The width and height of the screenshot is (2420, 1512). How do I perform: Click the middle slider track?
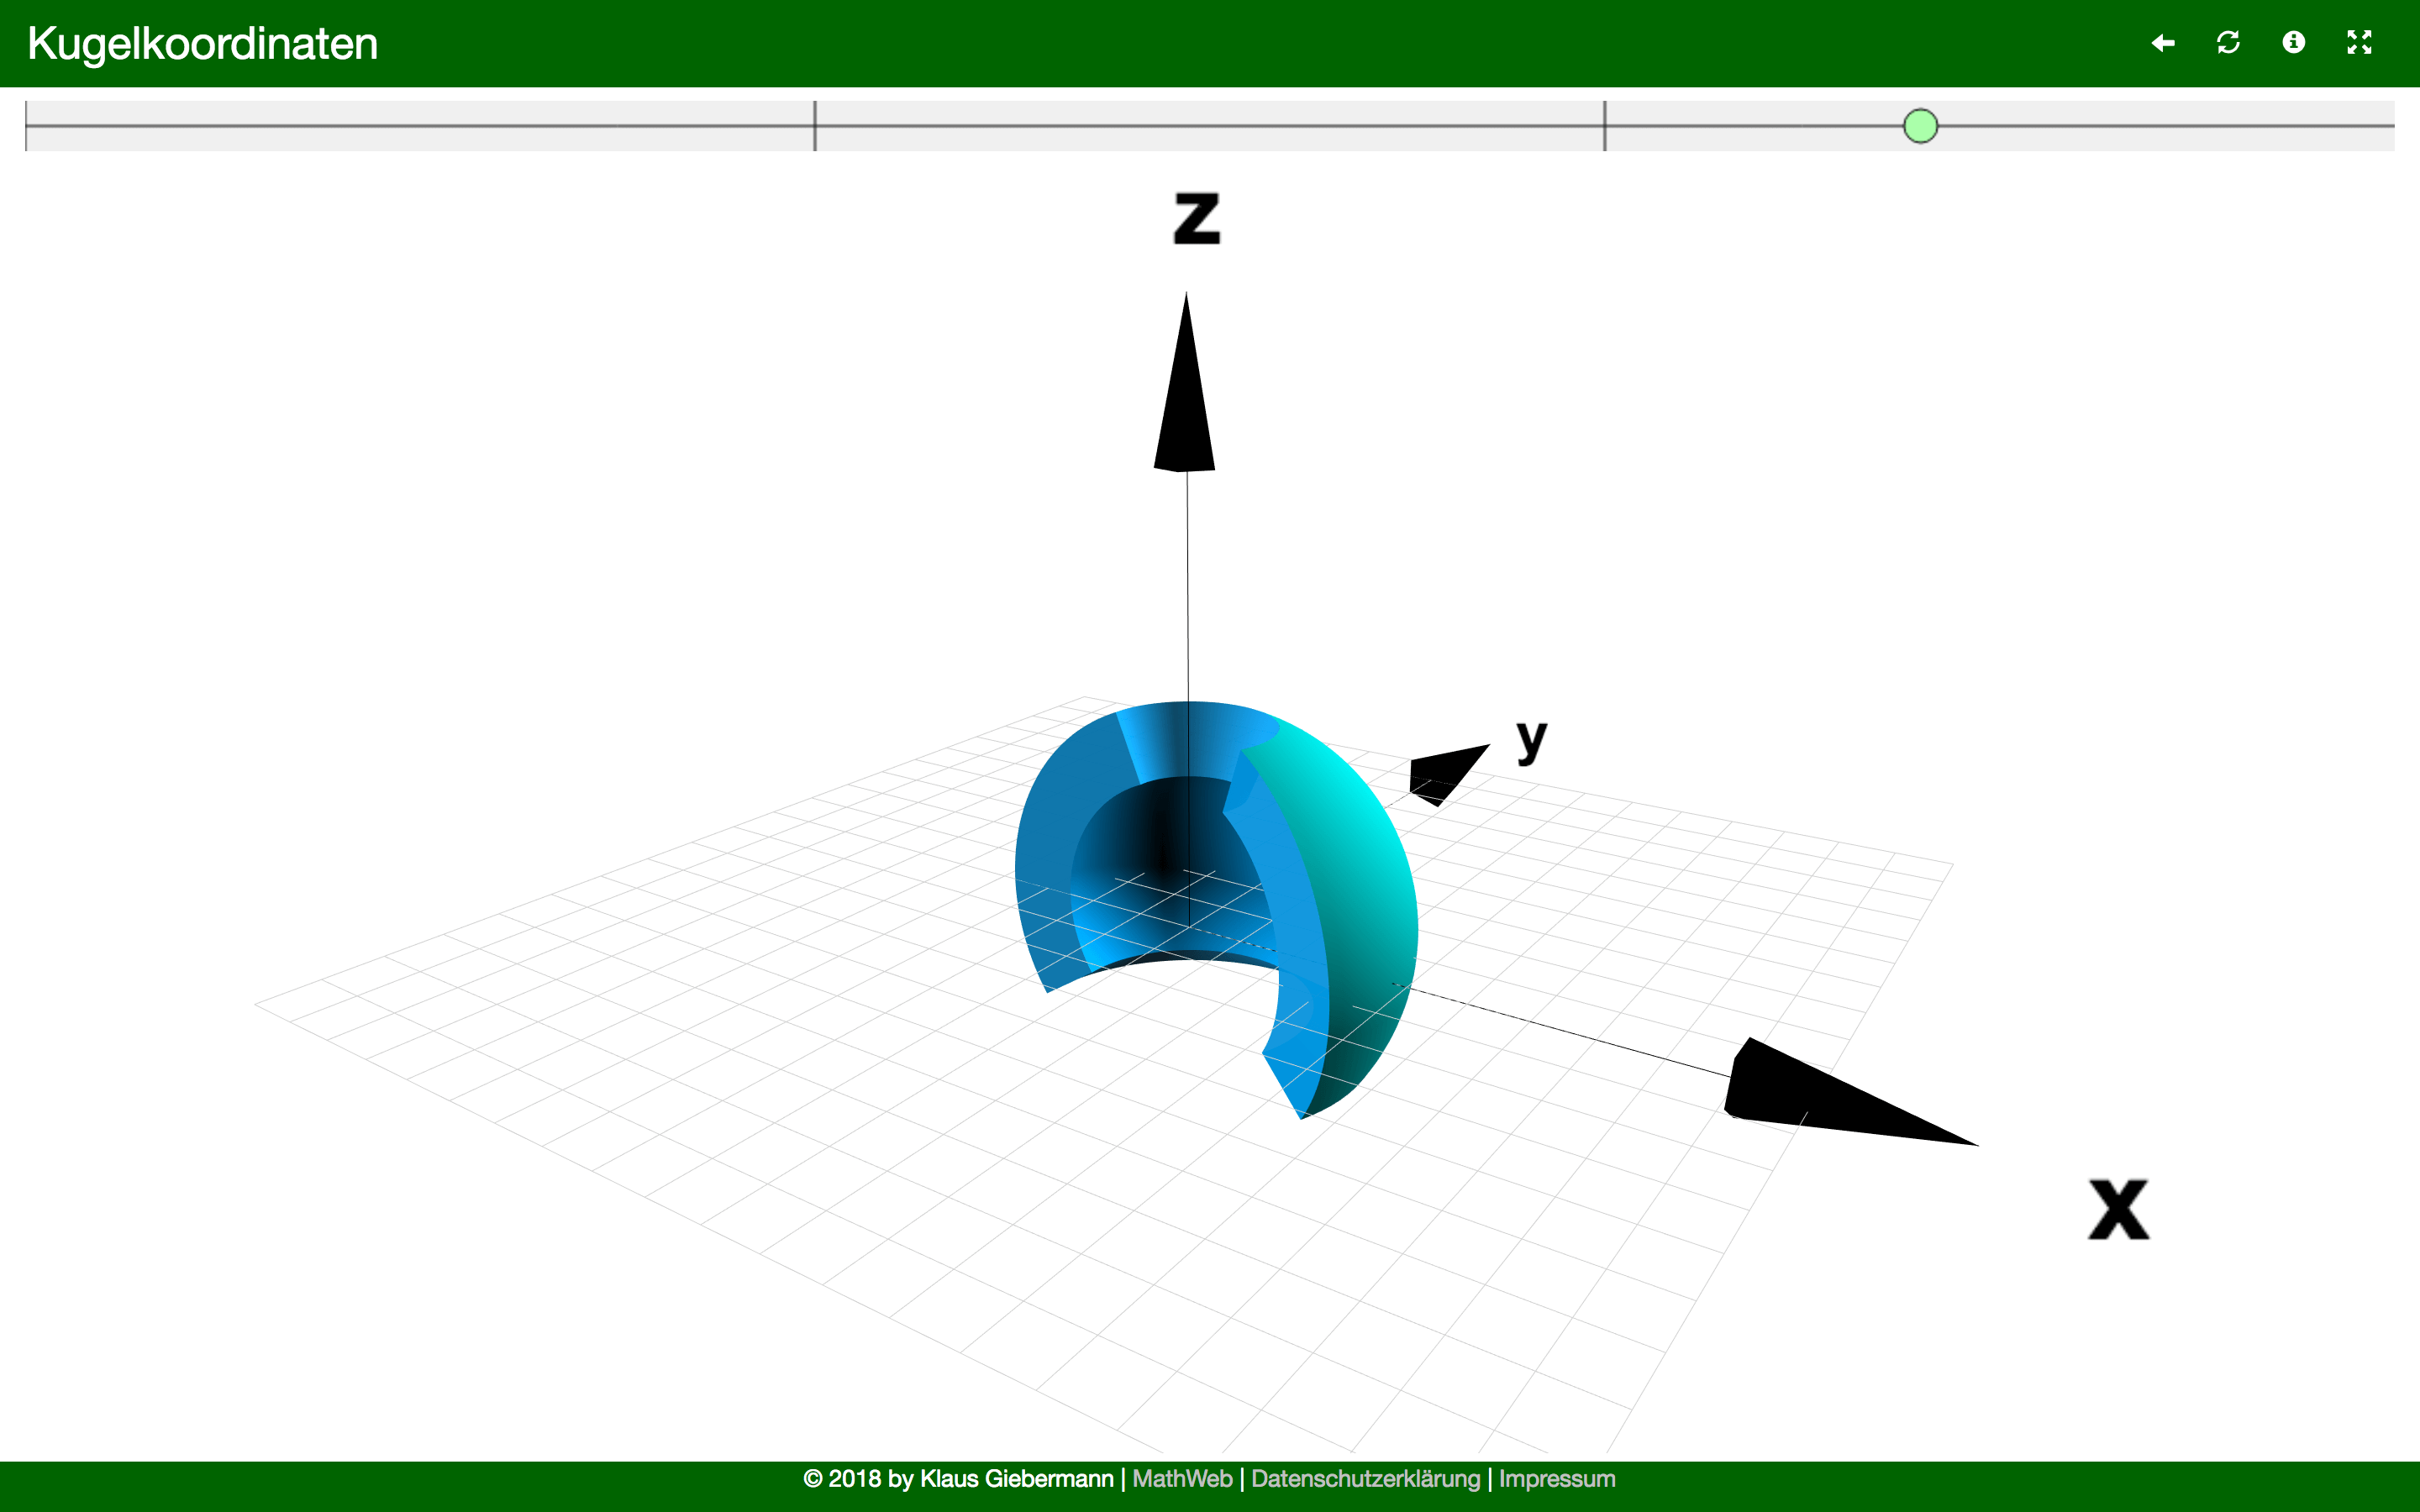tap(1210, 126)
